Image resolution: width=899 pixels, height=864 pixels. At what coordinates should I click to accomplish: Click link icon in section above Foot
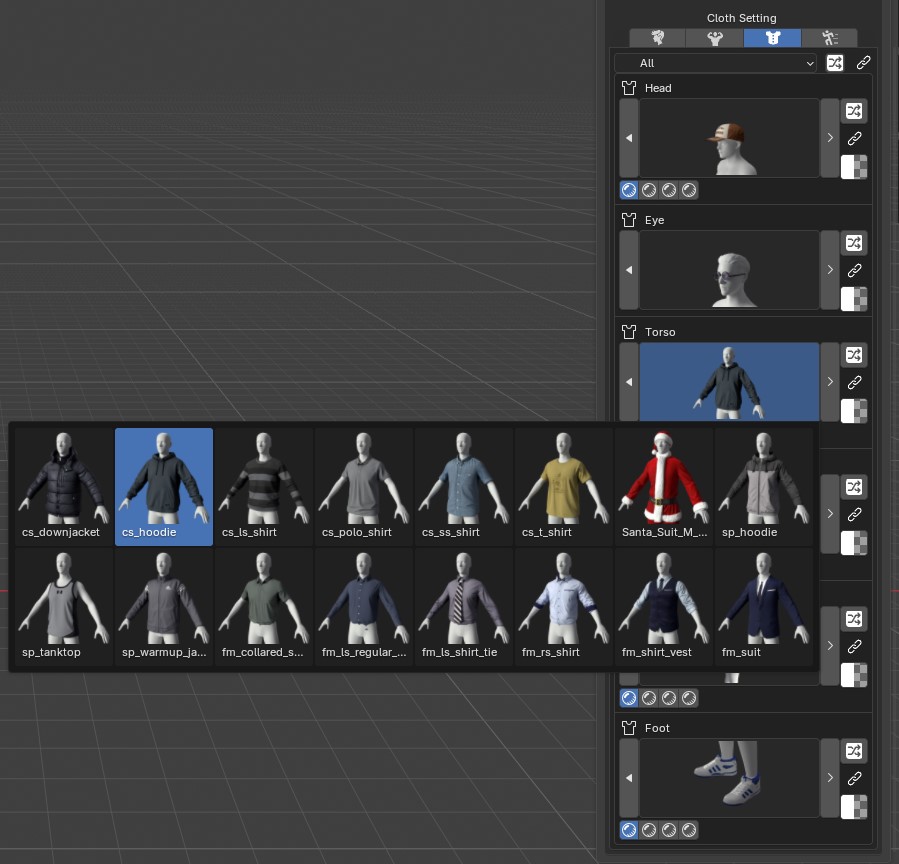click(854, 646)
